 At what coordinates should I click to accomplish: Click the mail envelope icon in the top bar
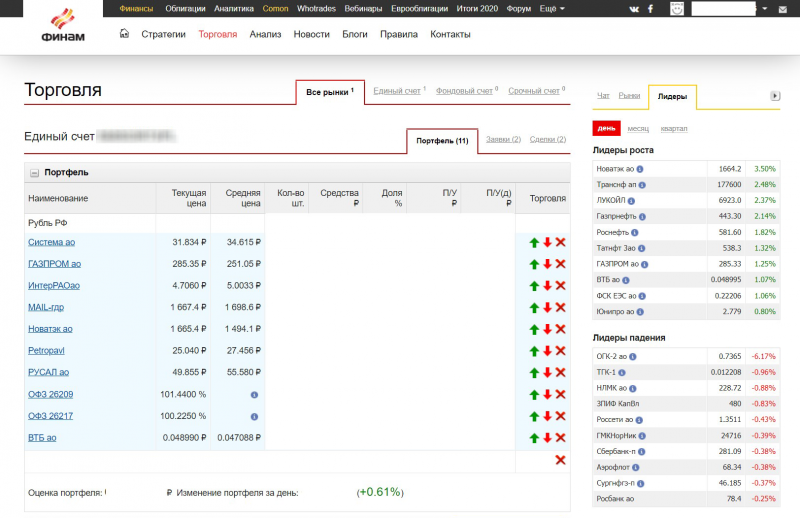(785, 8)
